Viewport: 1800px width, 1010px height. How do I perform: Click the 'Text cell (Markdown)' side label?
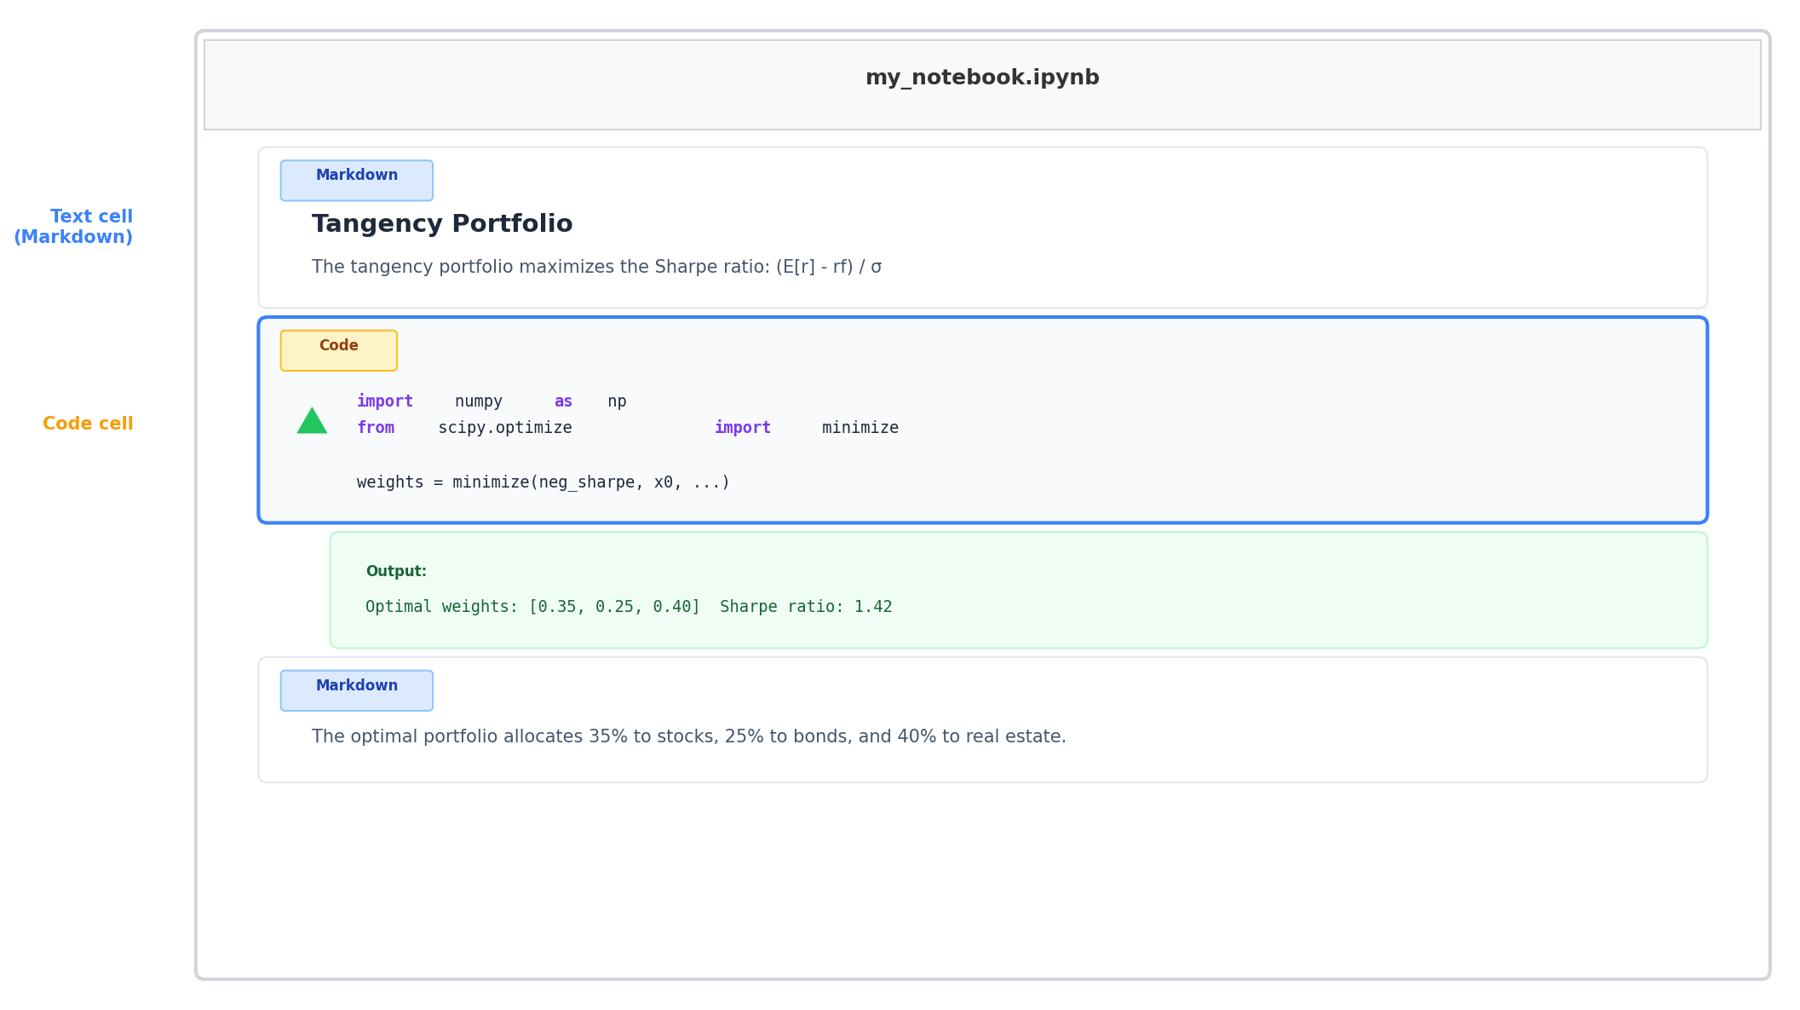tap(74, 227)
